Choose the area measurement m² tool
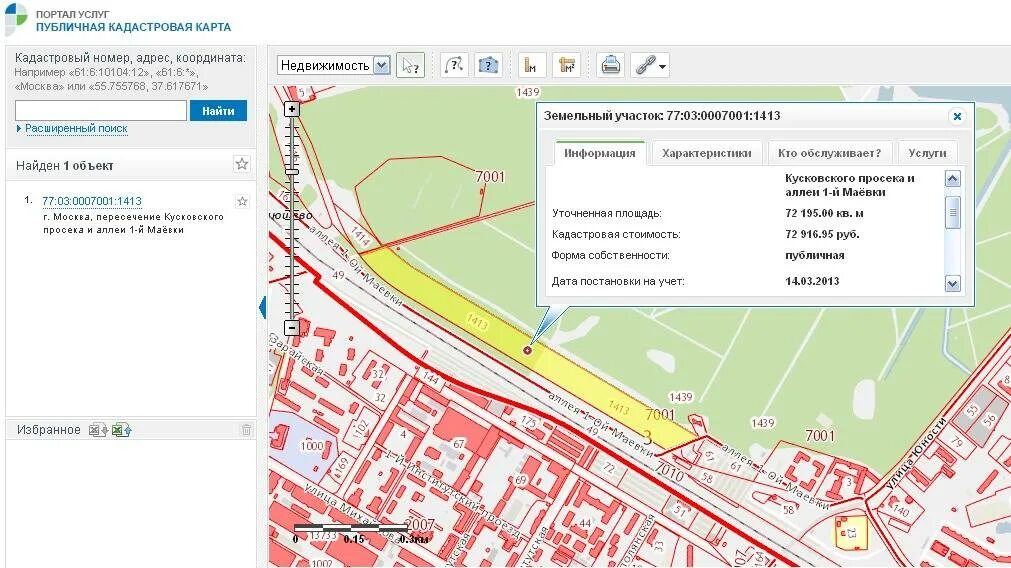This screenshot has height=568, width=1011. tap(567, 65)
